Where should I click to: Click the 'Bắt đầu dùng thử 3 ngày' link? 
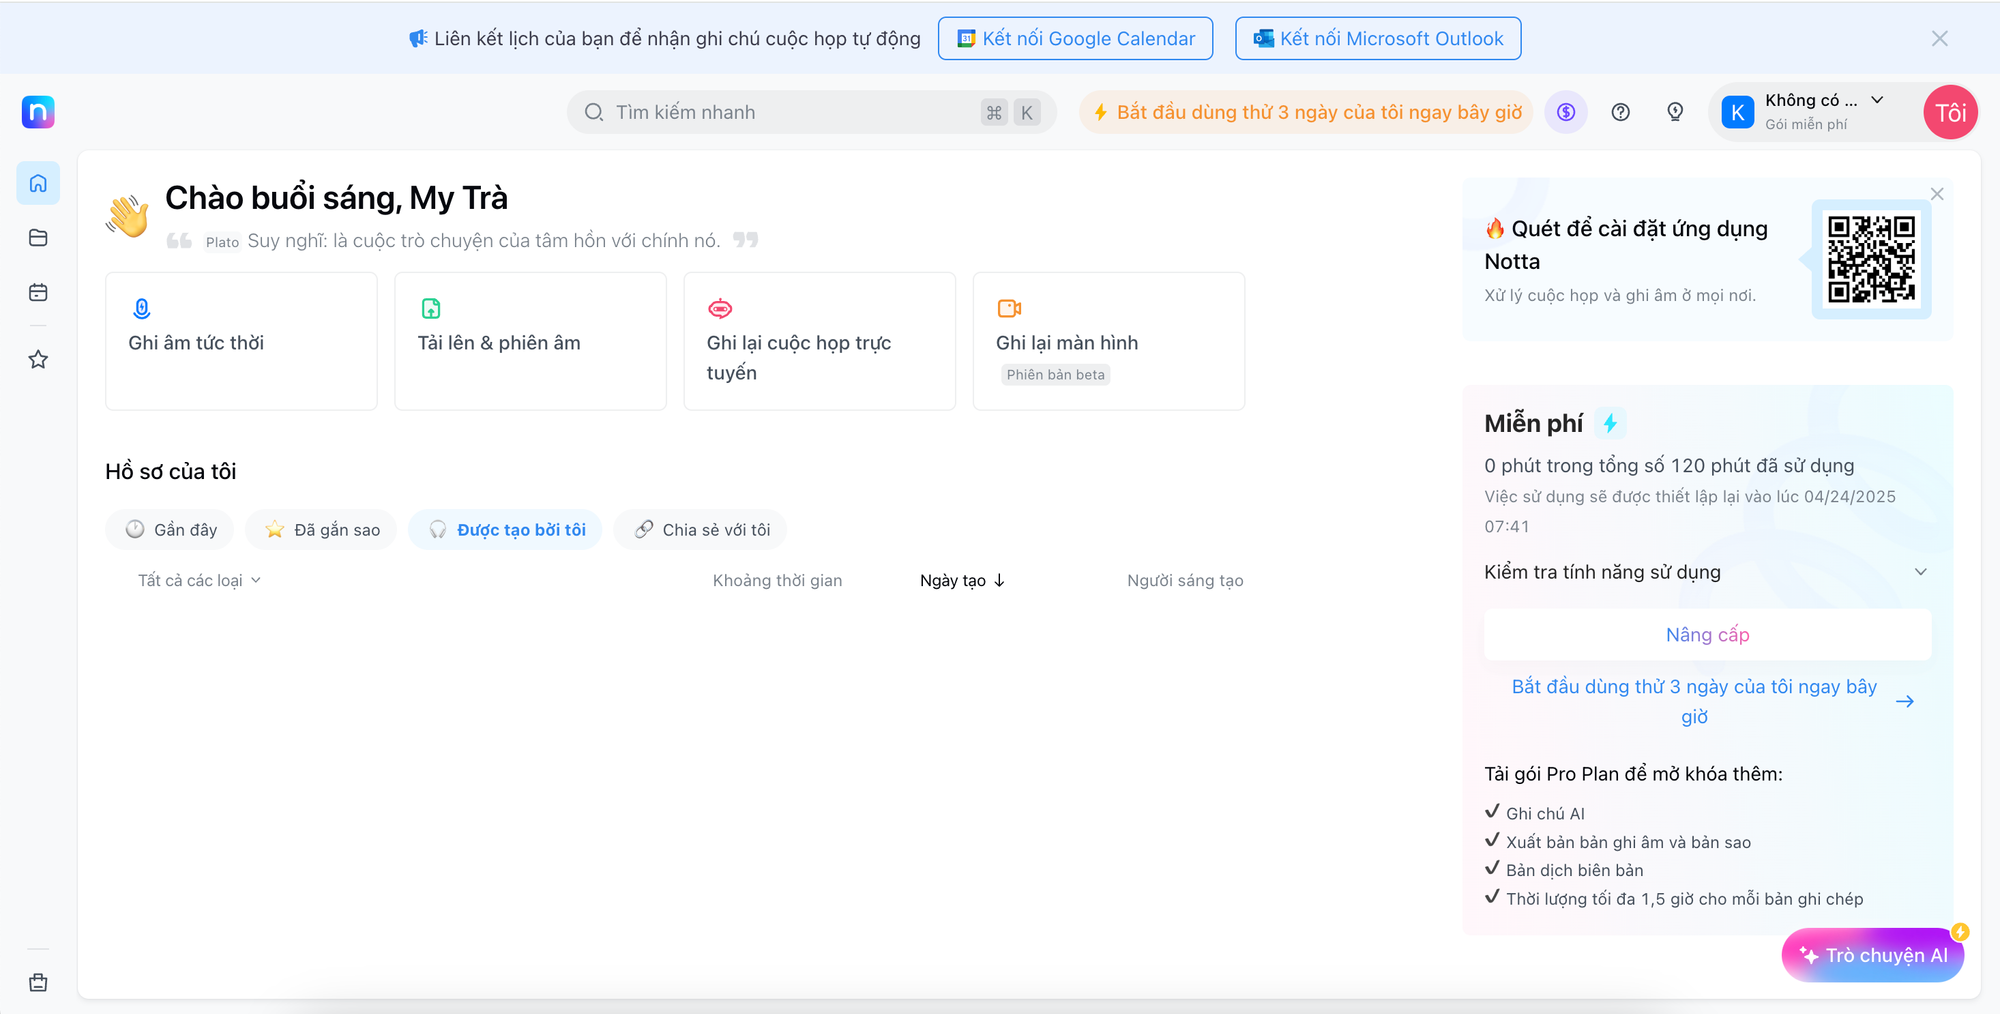(1694, 701)
